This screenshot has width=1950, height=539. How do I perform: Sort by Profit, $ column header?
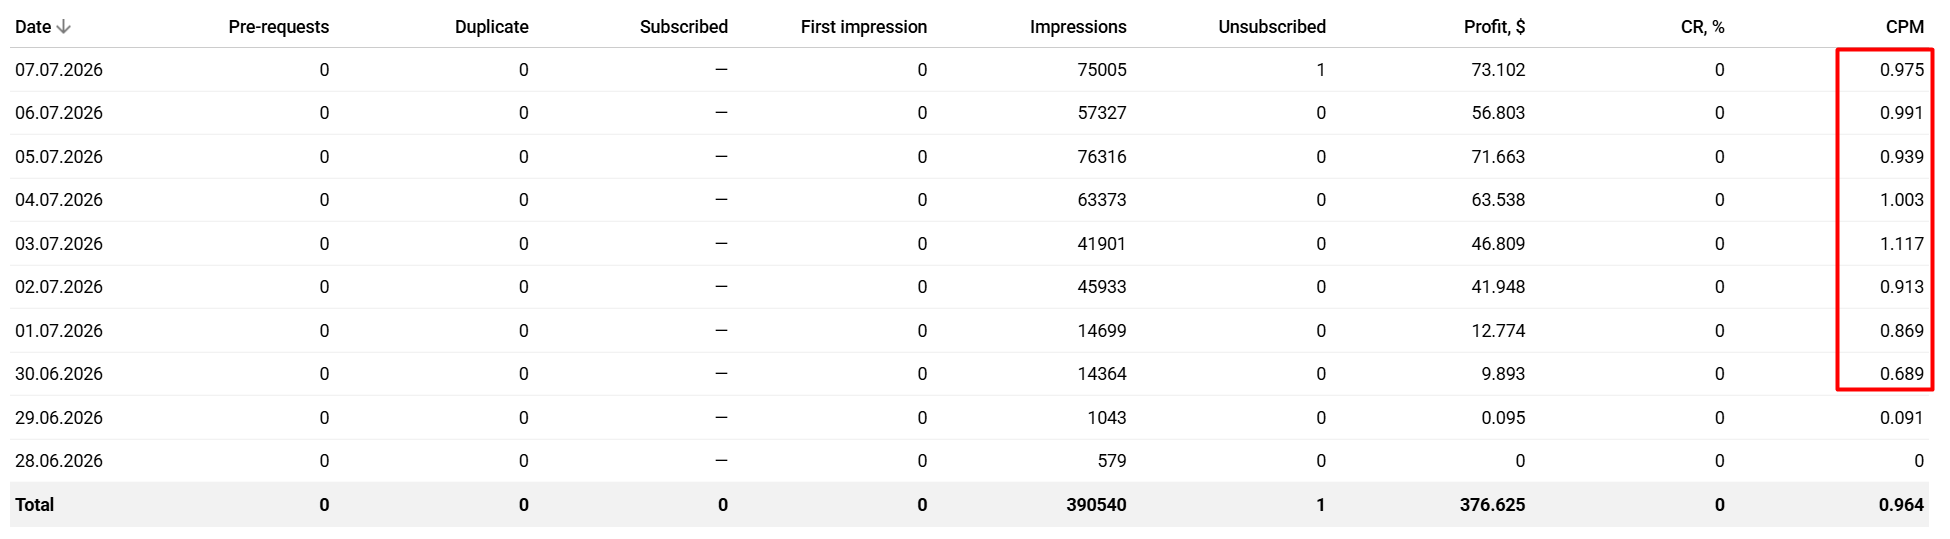pyautogui.click(x=1494, y=27)
